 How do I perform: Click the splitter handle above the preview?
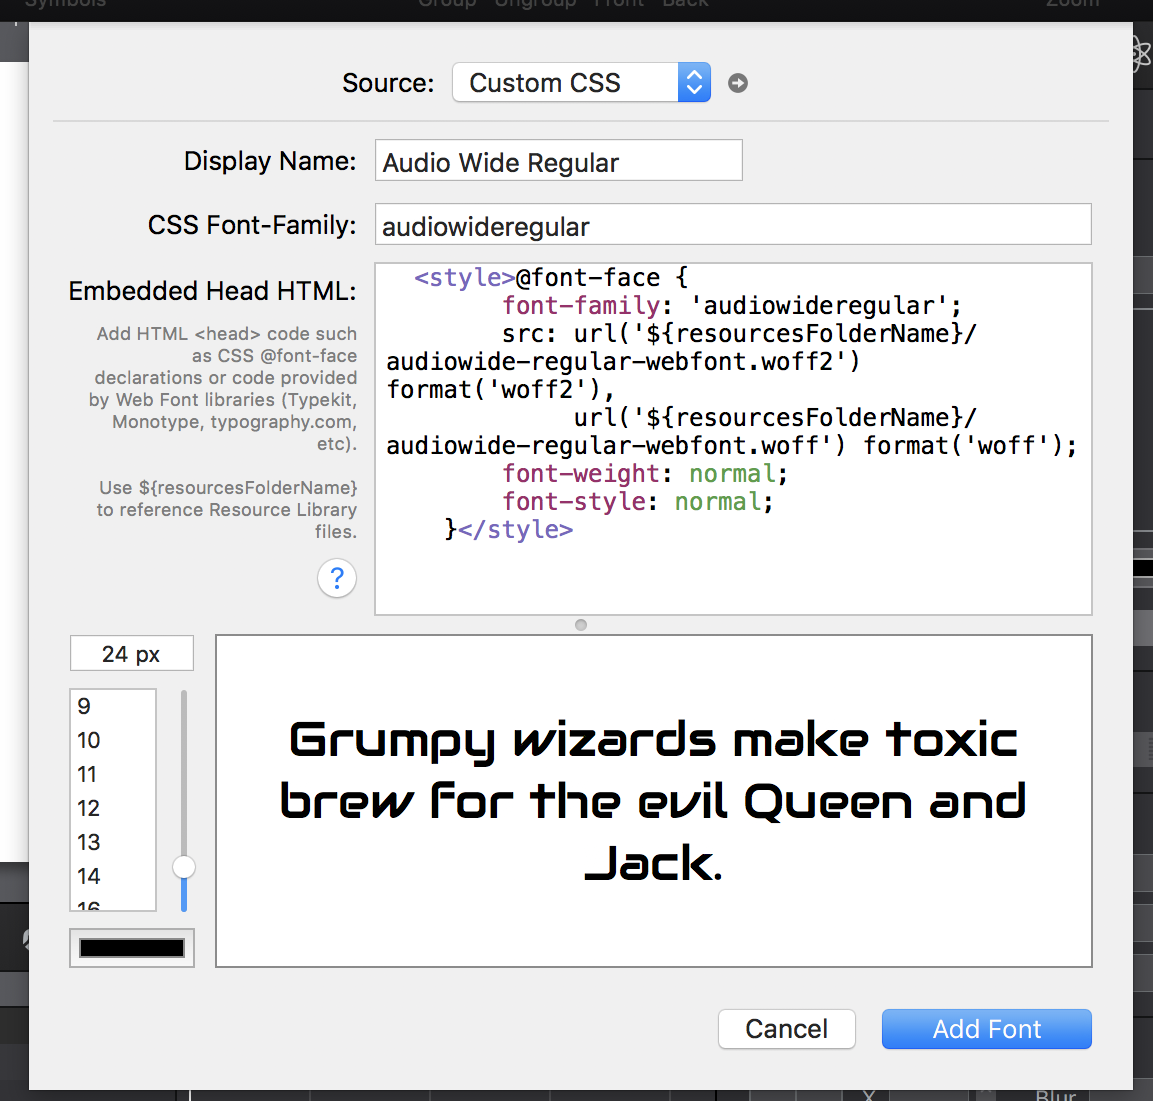[x=581, y=625]
